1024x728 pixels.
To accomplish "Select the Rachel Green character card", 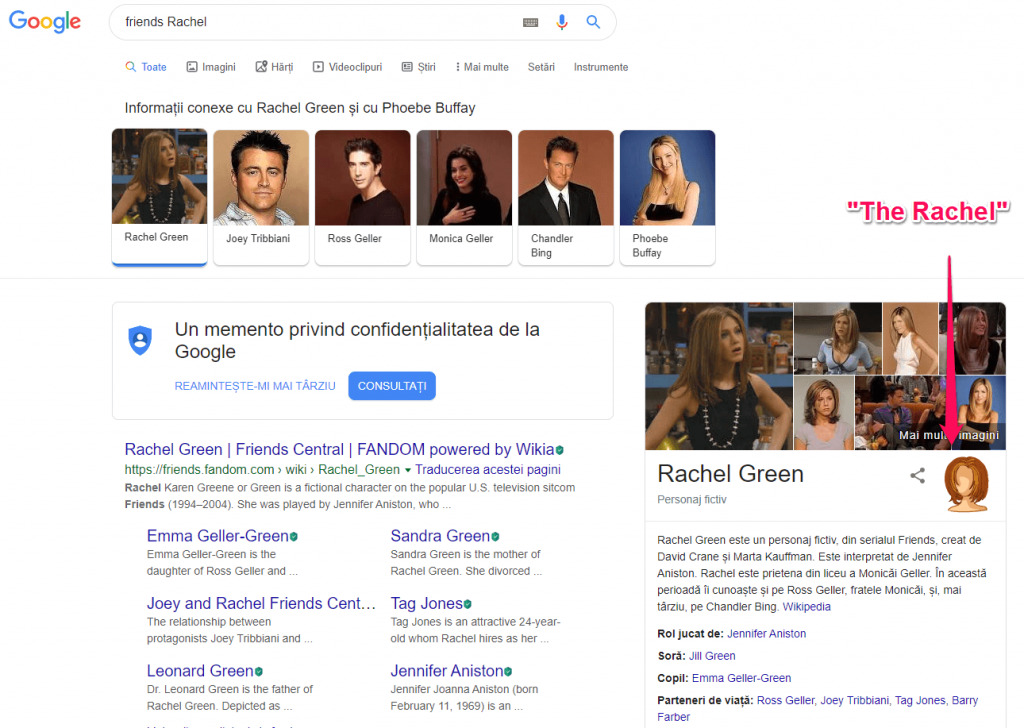I will pyautogui.click(x=159, y=197).
